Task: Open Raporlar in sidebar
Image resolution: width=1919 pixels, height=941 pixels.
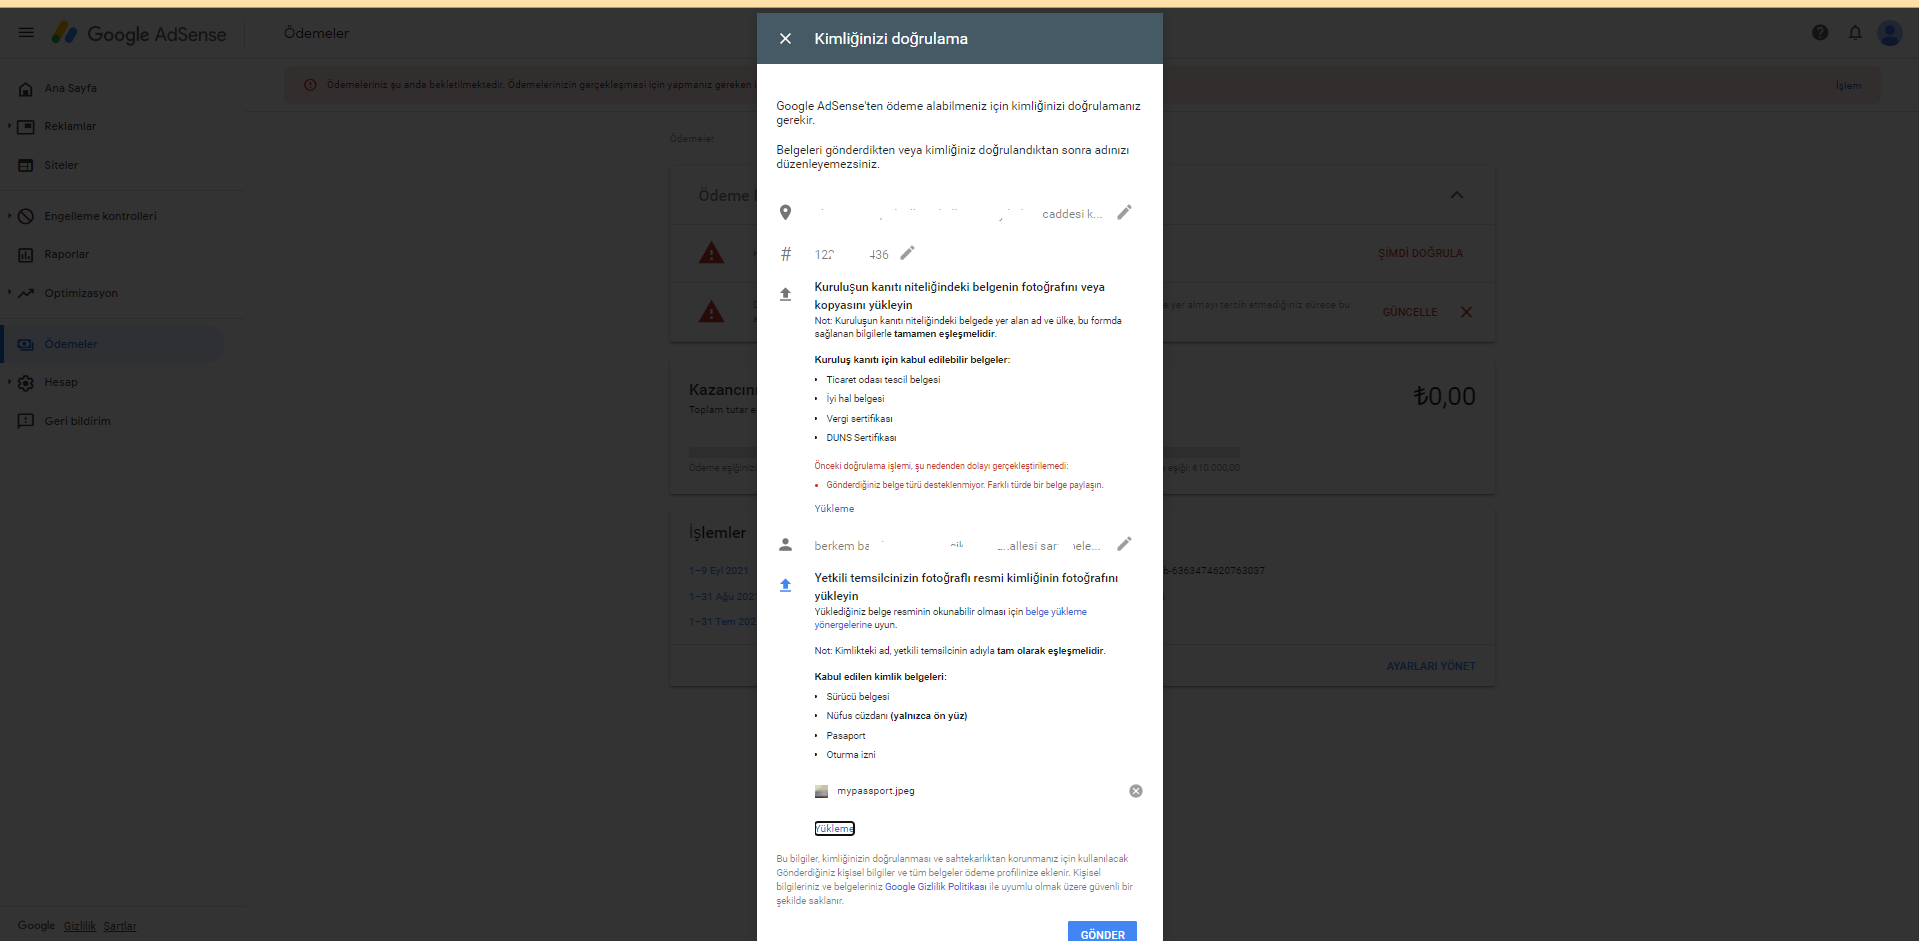Action: point(67,255)
